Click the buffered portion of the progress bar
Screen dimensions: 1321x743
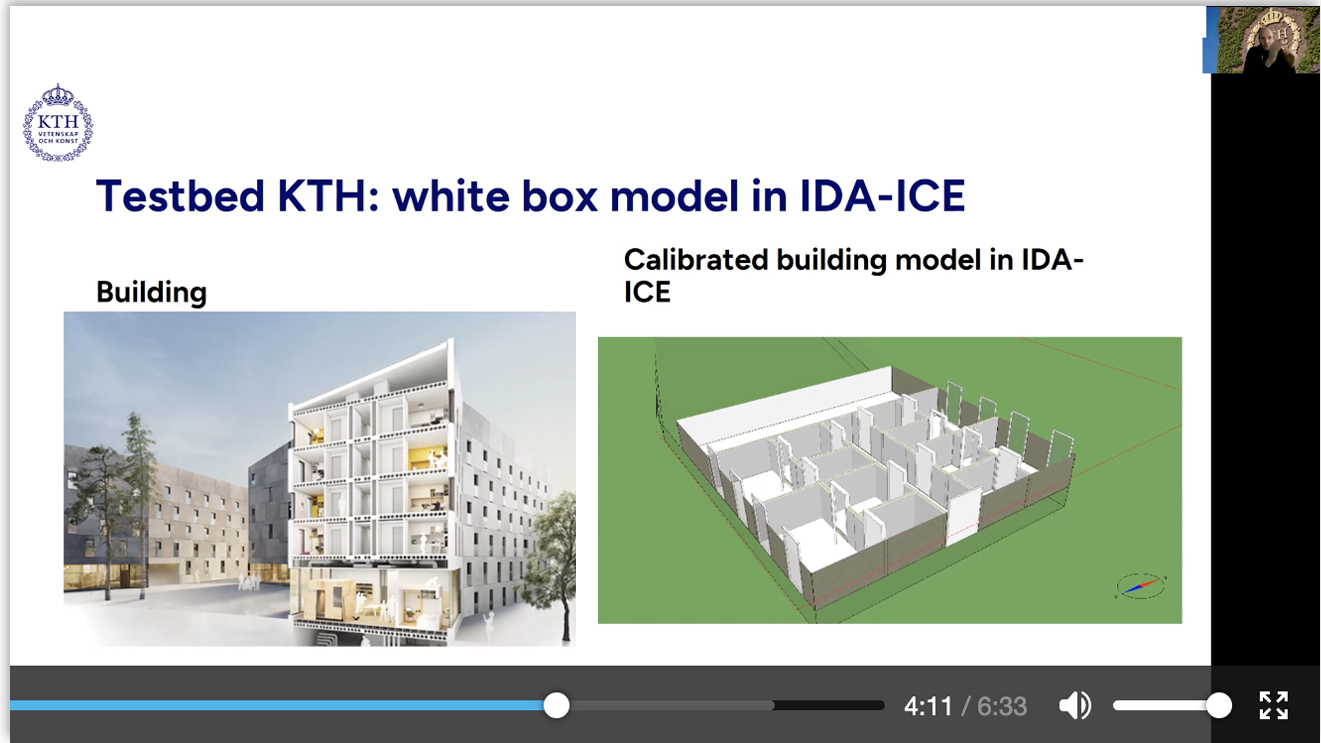coord(672,705)
